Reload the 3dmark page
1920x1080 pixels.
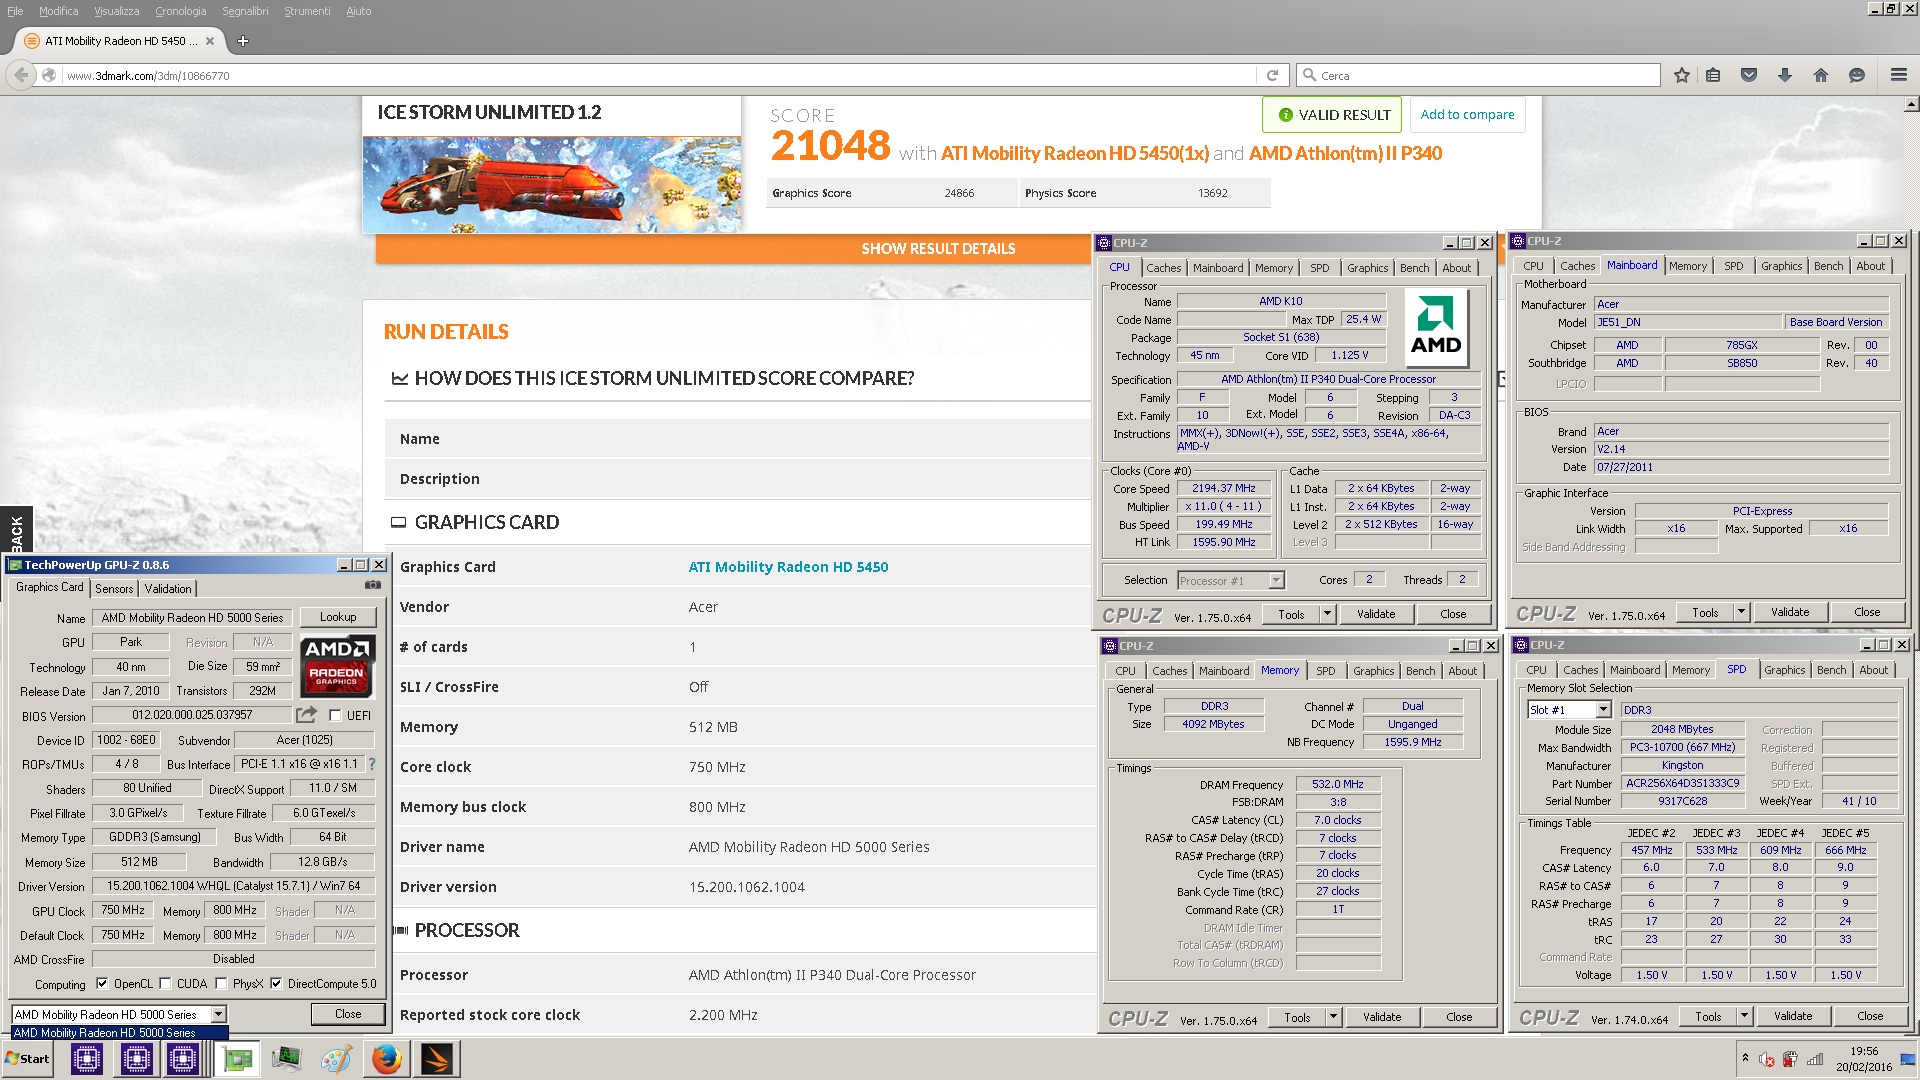pyautogui.click(x=1272, y=75)
